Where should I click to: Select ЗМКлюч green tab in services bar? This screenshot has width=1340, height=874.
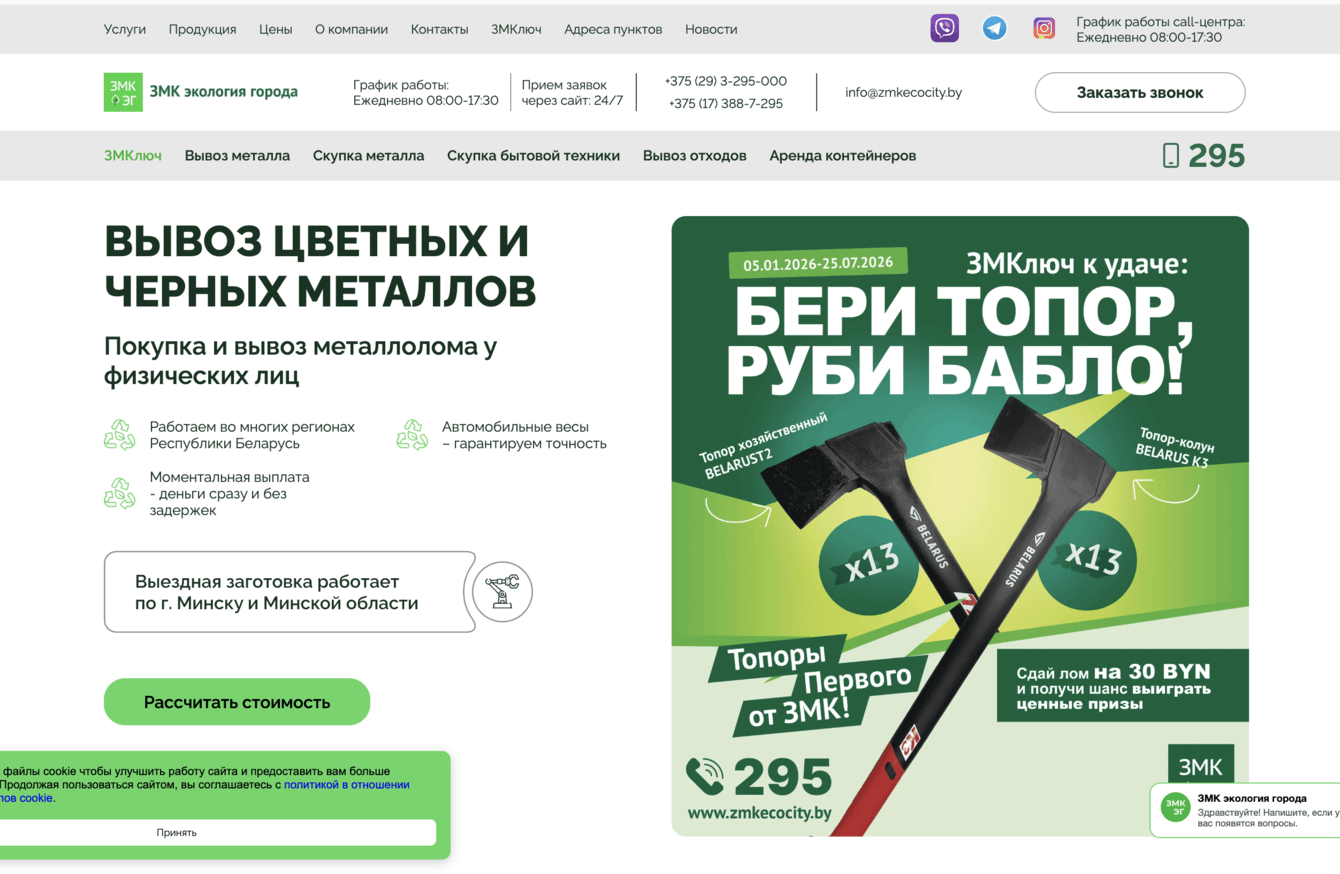coord(133,155)
